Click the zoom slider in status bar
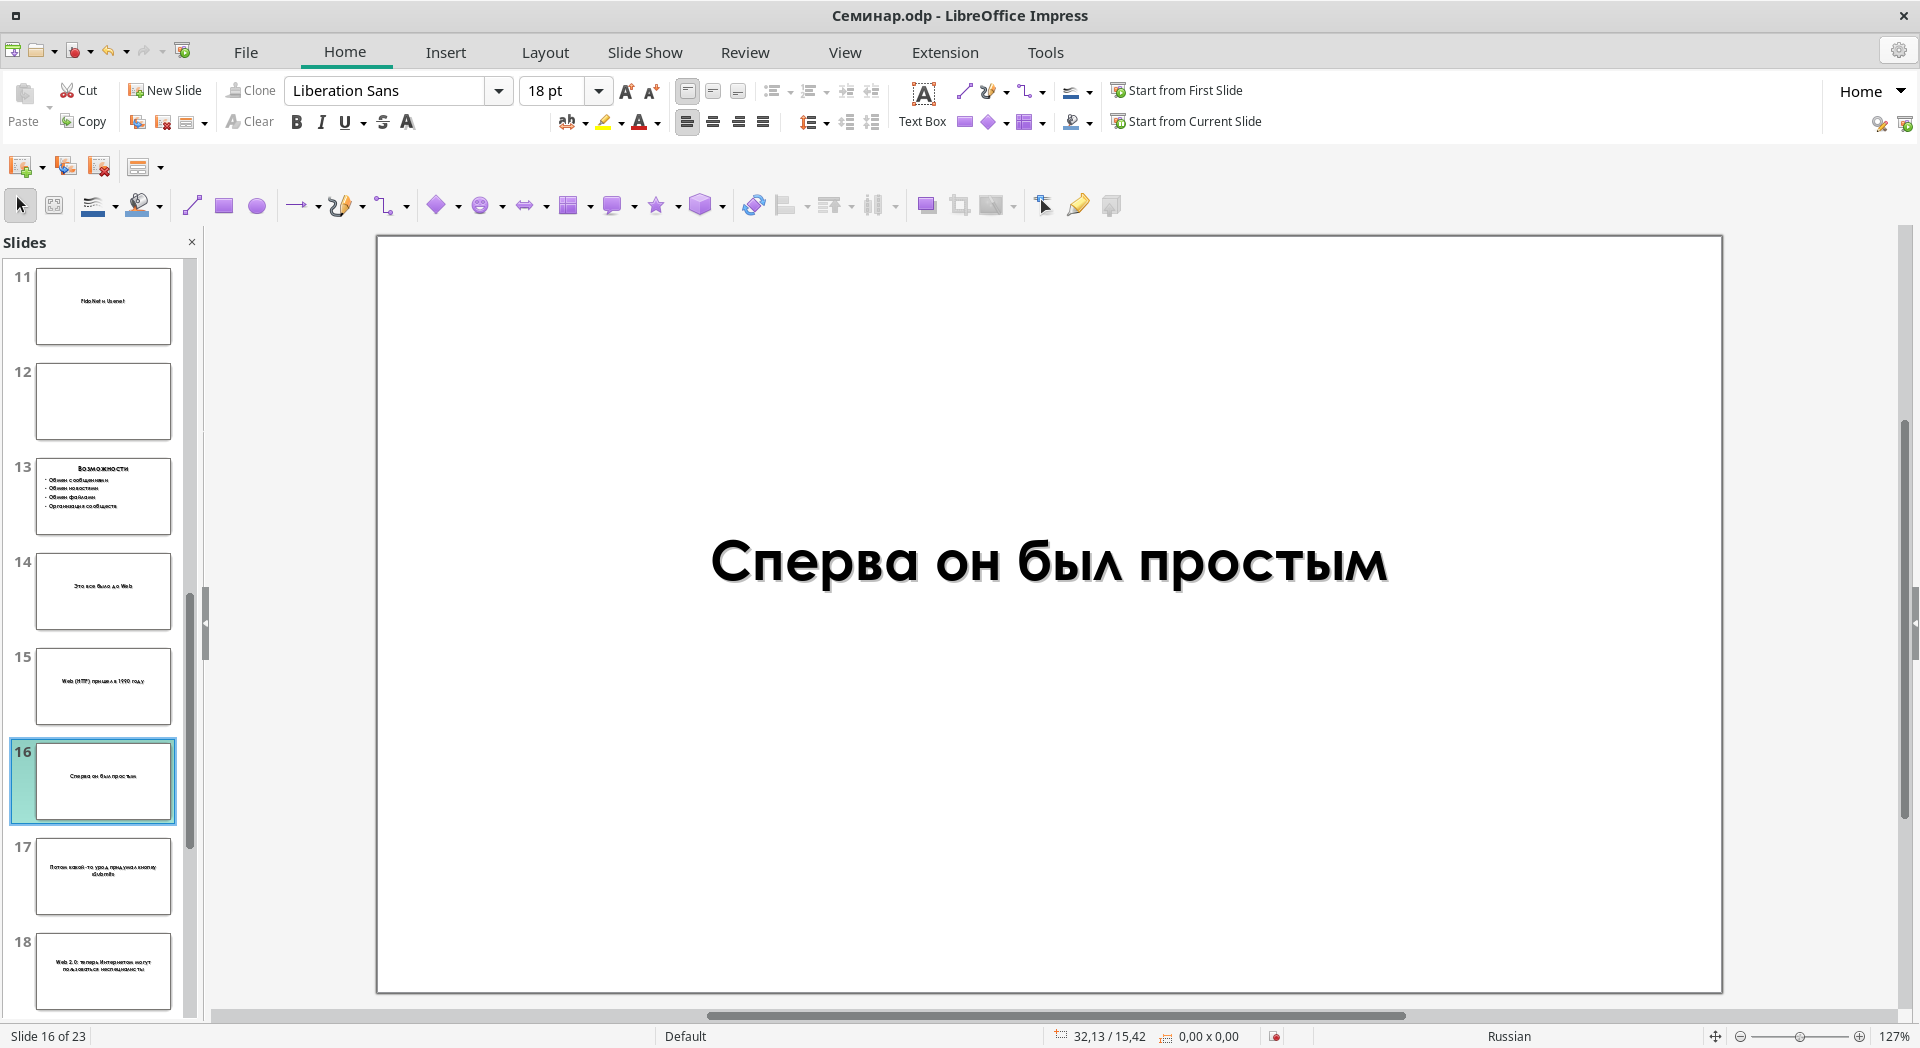 click(1799, 1037)
